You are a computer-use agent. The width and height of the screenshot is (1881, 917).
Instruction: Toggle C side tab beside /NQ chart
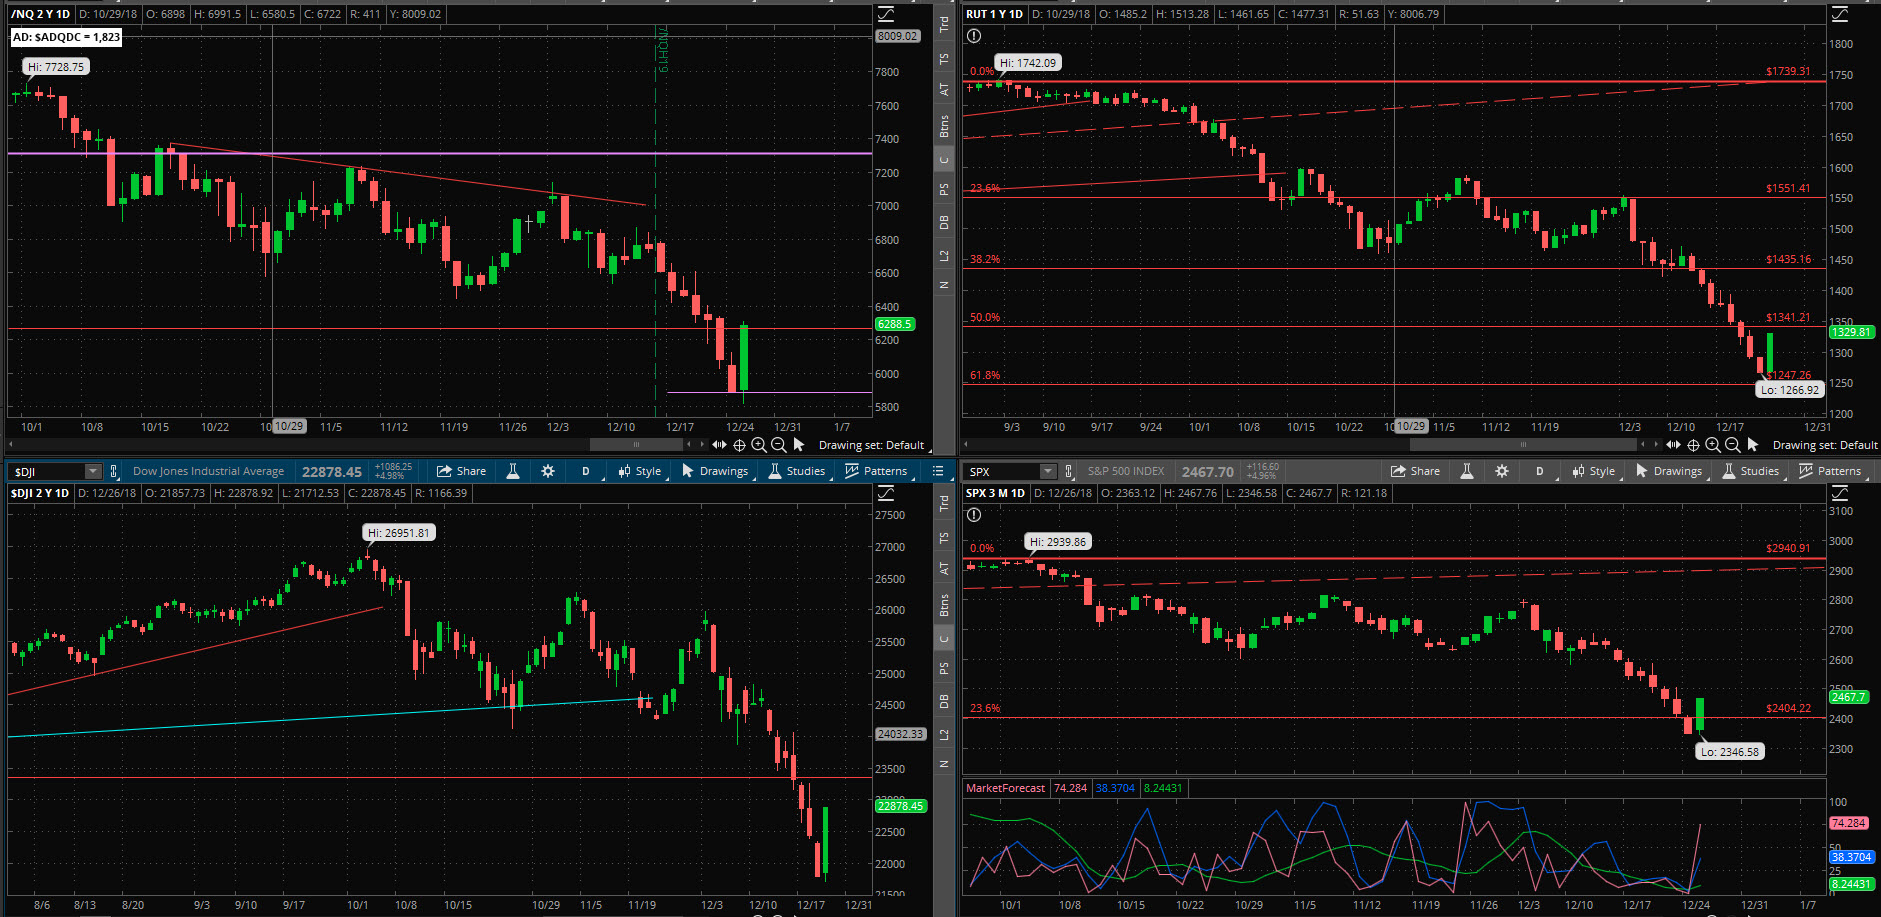[x=944, y=160]
